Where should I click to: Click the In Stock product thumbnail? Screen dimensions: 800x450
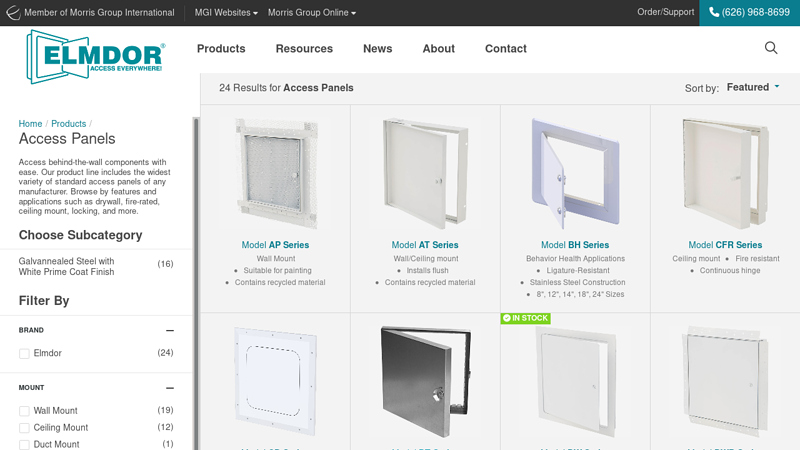point(576,382)
